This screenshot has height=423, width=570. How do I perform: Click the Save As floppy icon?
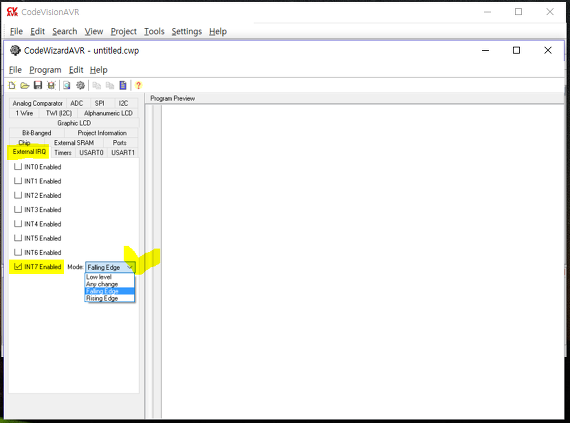51,85
